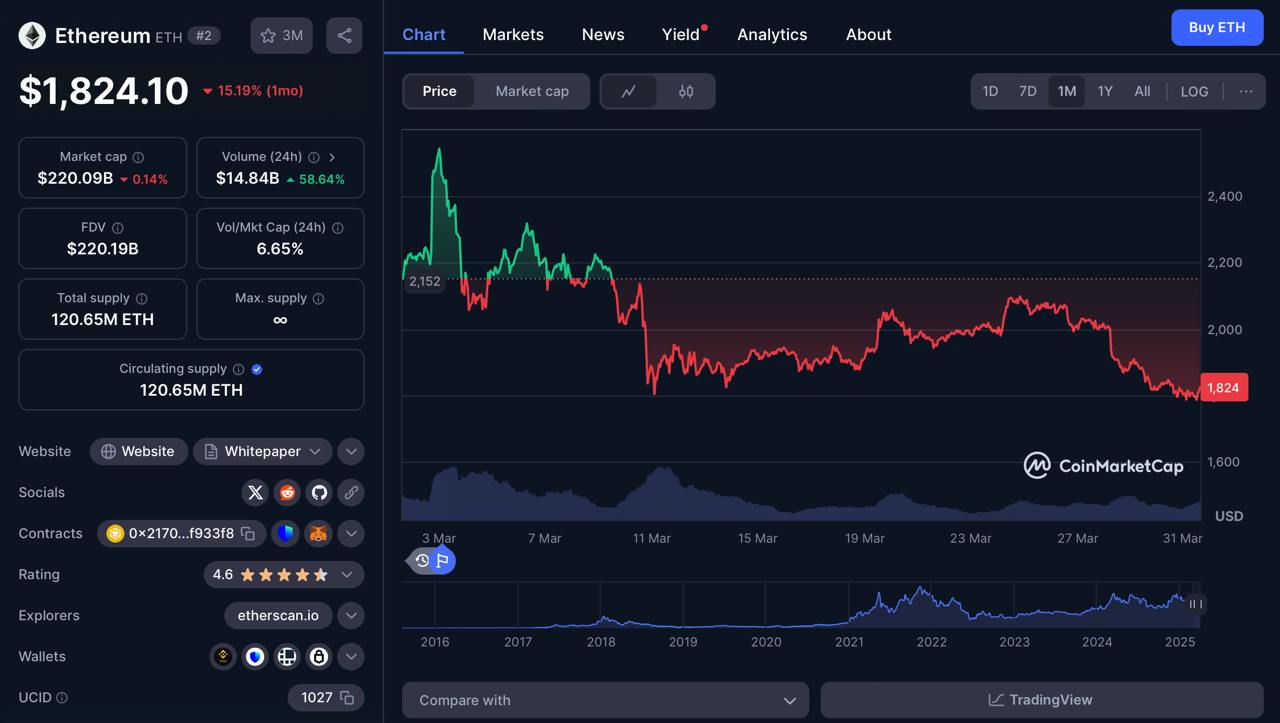Click 2,152 opening price label on chart

425,282
